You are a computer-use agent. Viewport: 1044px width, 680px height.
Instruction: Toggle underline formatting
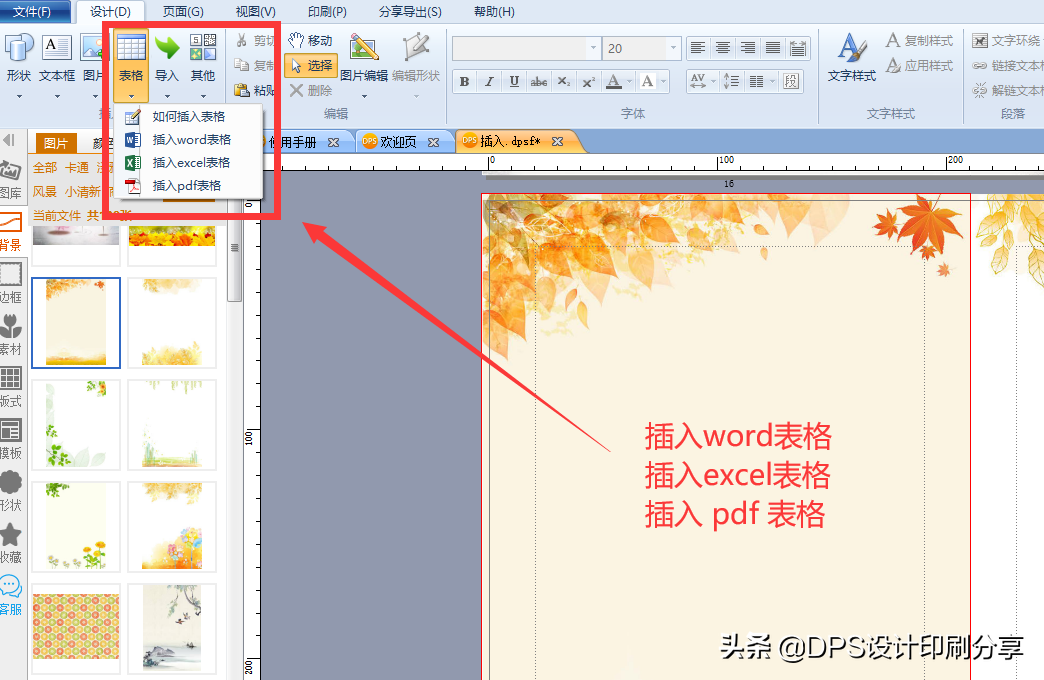coord(514,81)
